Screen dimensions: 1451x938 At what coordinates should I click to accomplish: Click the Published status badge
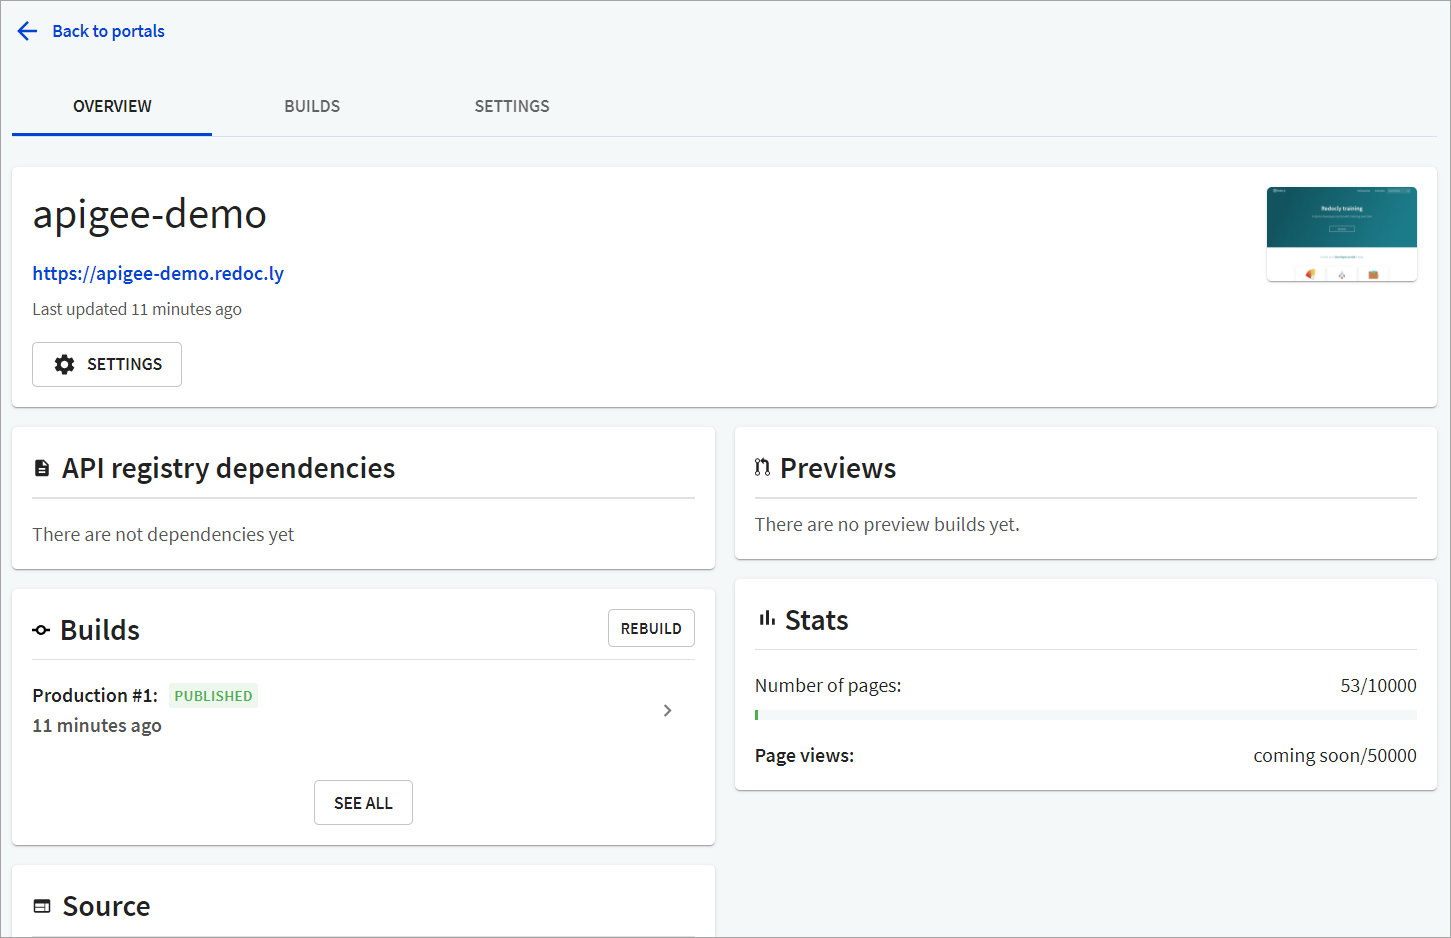213,696
